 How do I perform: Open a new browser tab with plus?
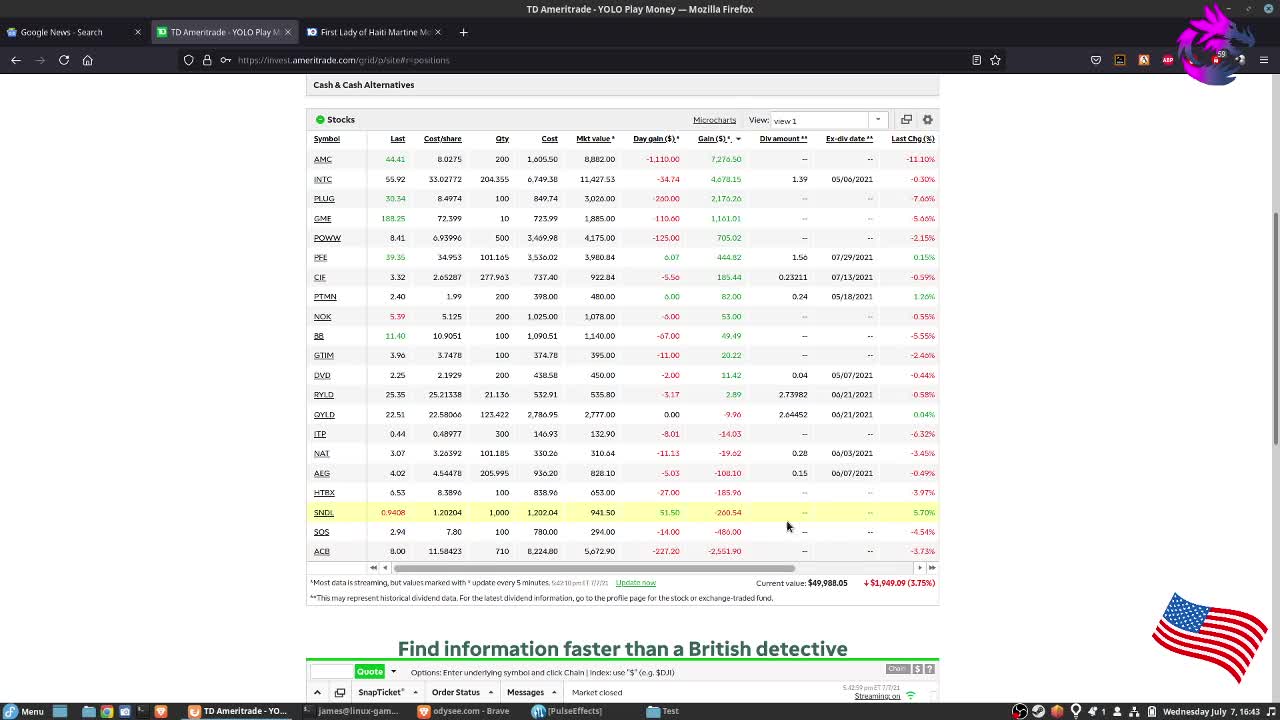pyautogui.click(x=463, y=32)
